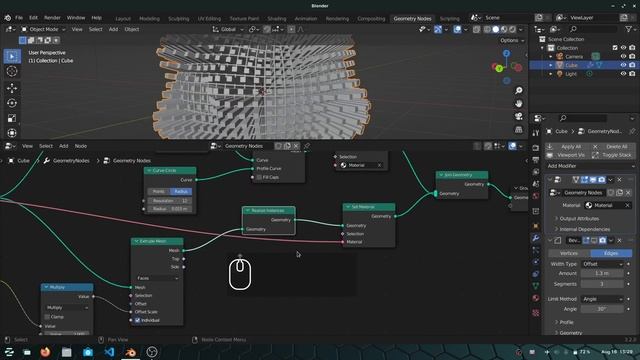Click the Blender icon in the taskbar

pyautogui.click(x=130, y=352)
